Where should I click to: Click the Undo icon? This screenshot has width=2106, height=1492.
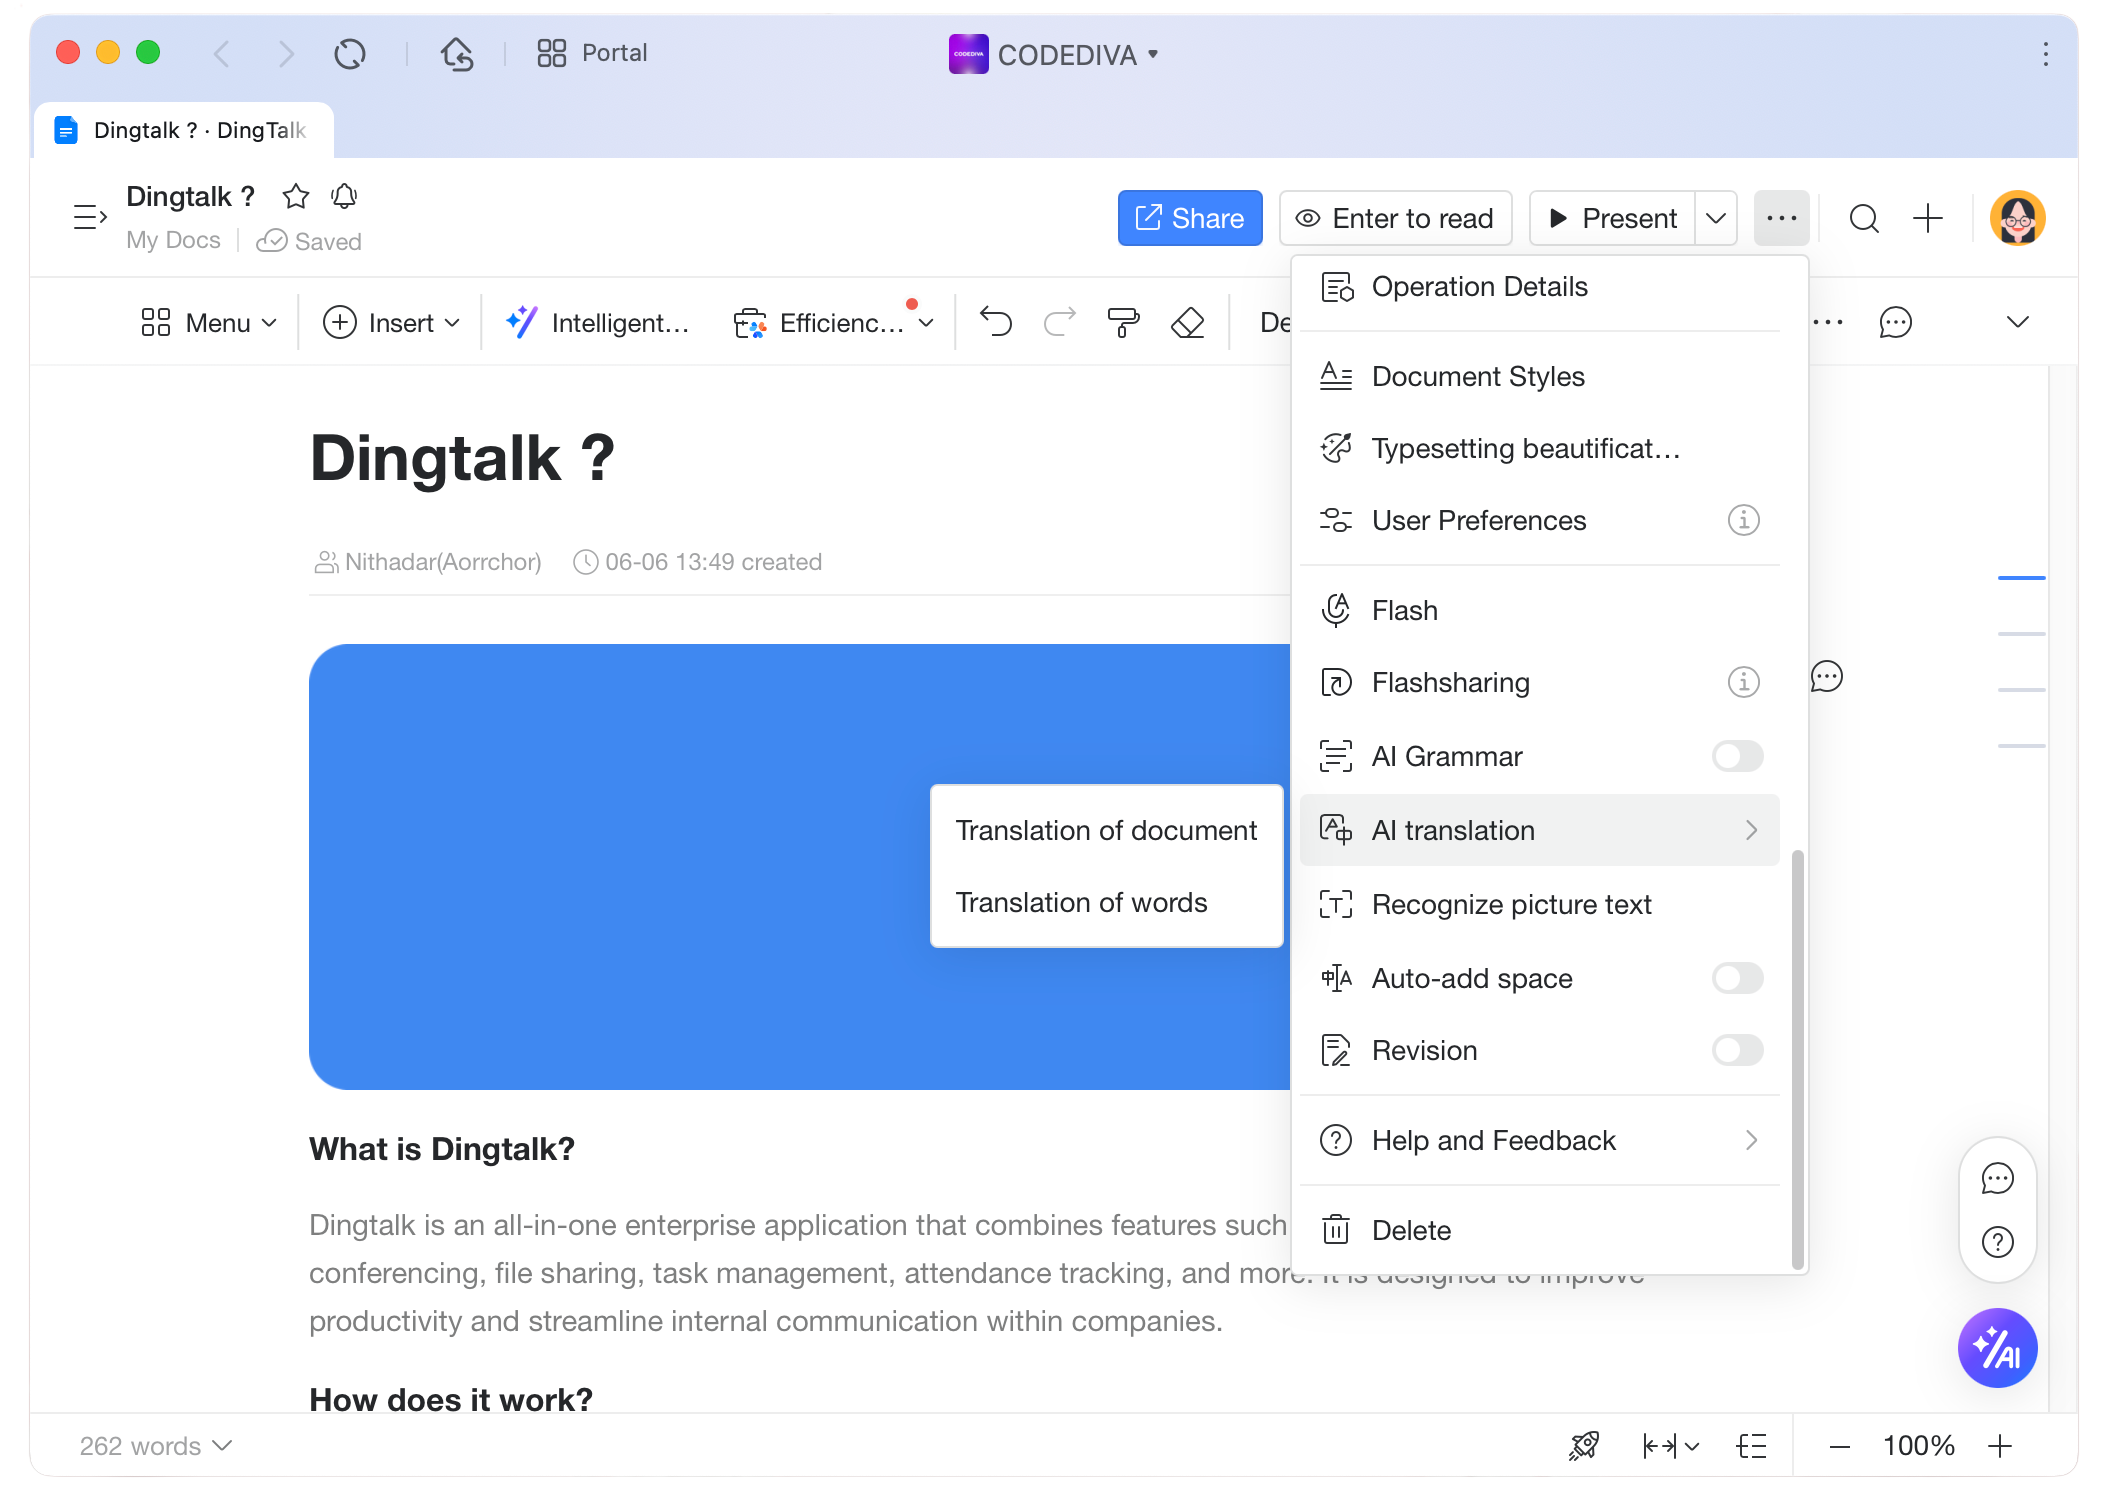[x=995, y=322]
